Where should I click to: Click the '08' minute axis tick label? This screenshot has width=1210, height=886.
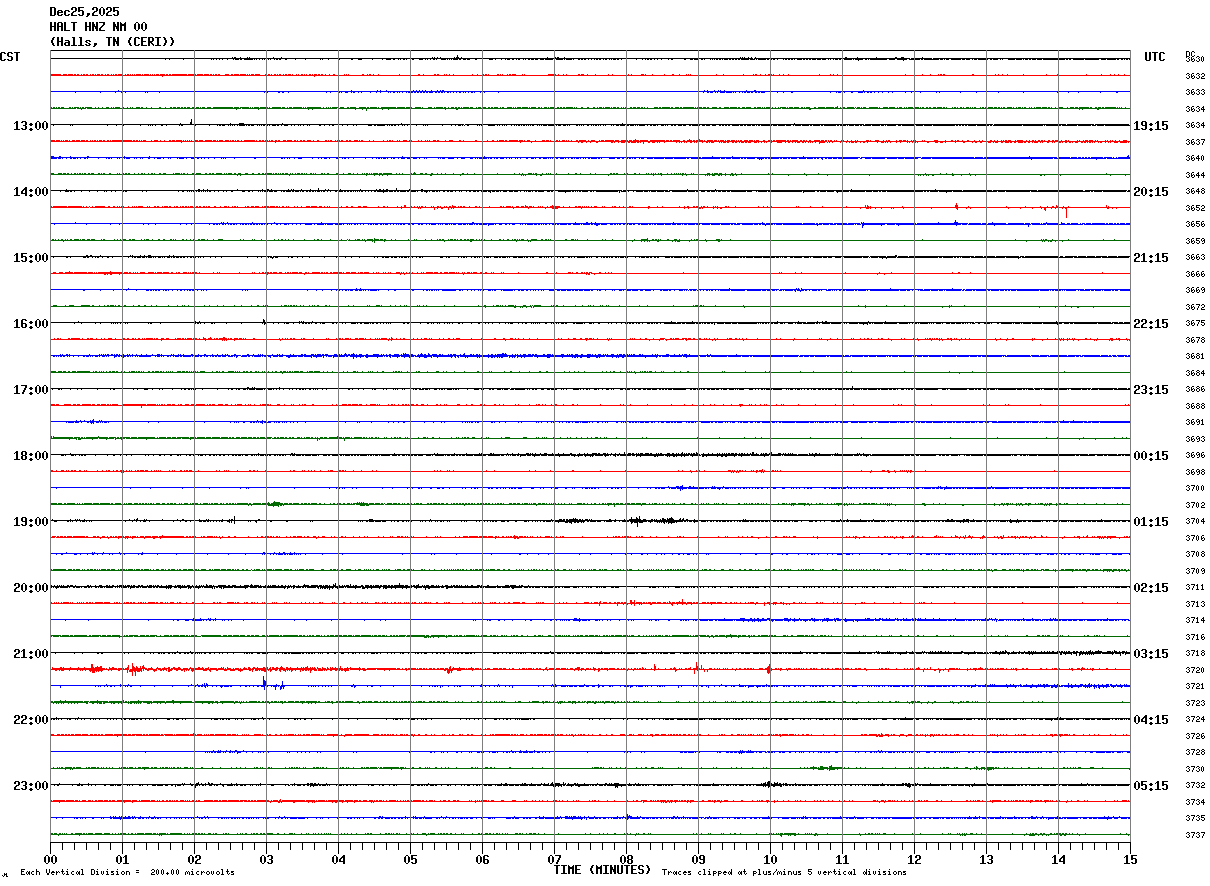click(626, 860)
